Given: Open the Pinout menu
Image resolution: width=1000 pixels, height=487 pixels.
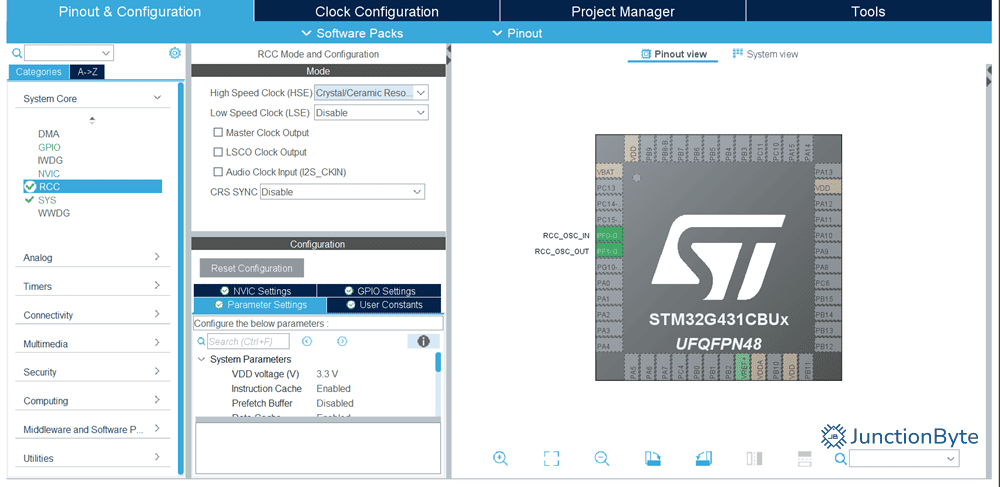Looking at the screenshot, I should 517,33.
